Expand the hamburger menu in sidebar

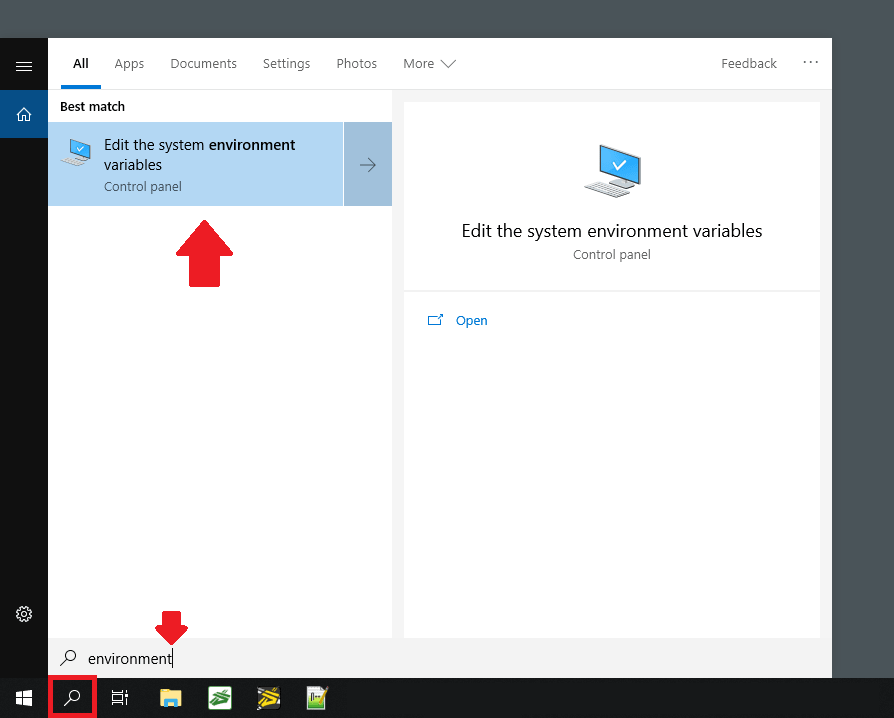[24, 66]
